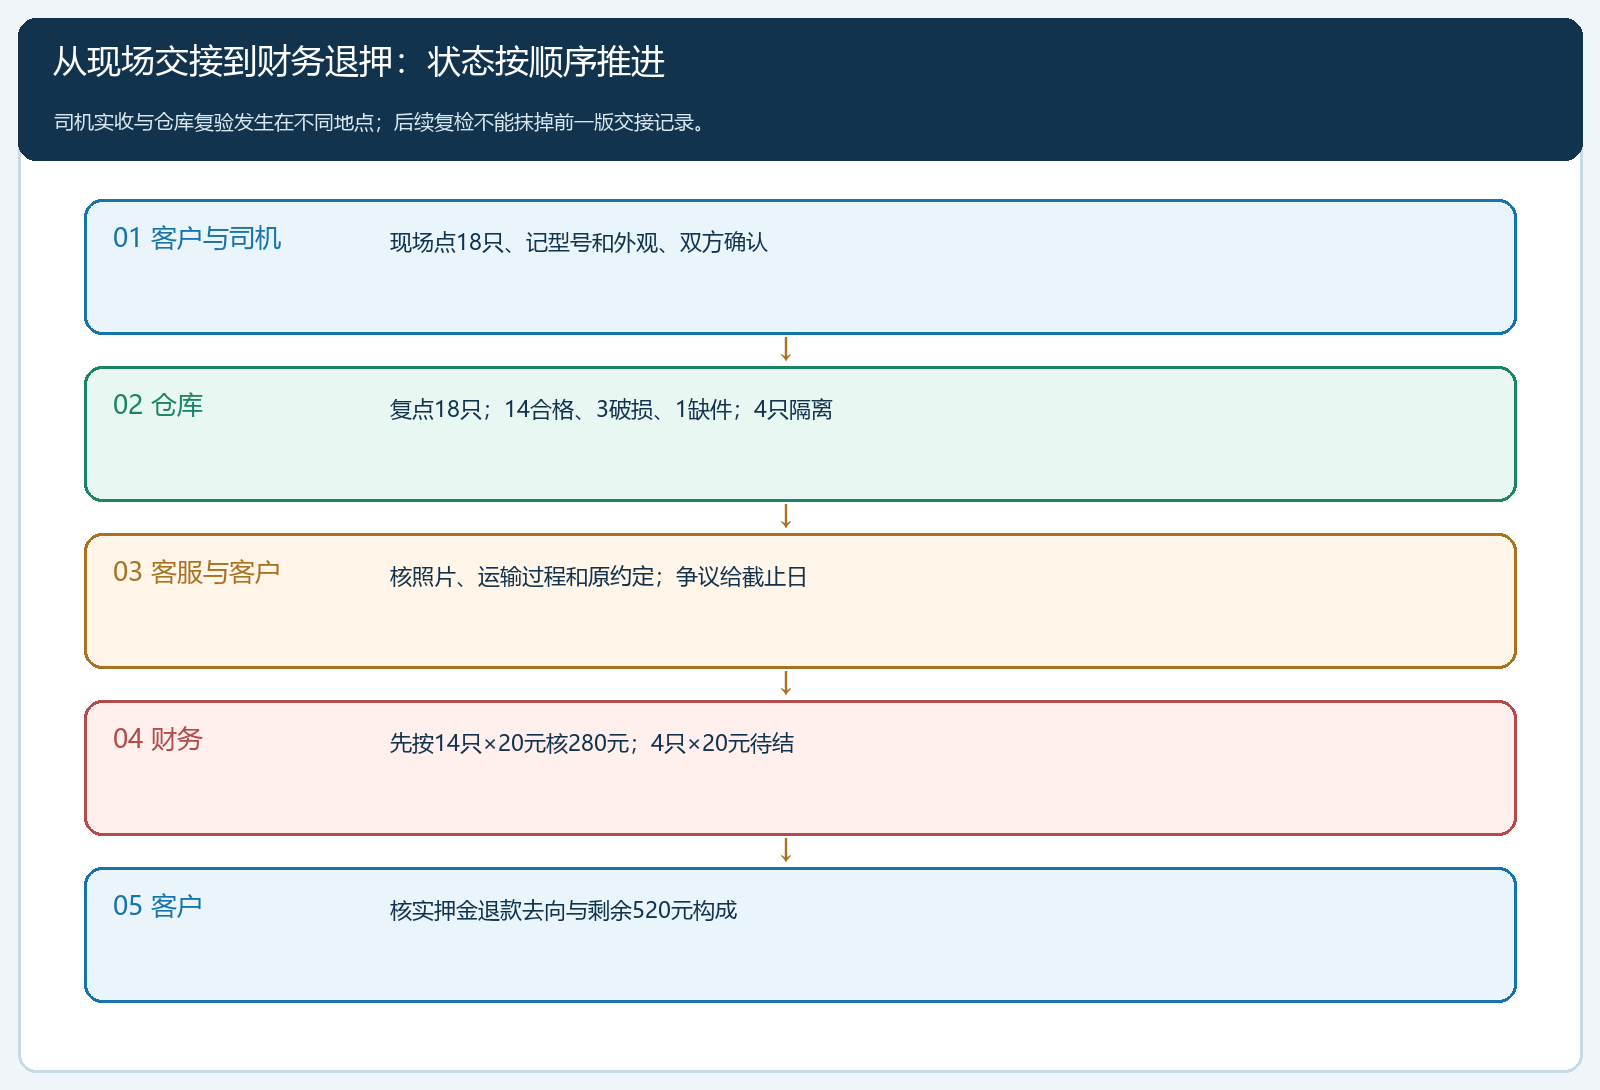Select step label 02 仓库
The width and height of the screenshot is (1600, 1090).
coord(158,405)
